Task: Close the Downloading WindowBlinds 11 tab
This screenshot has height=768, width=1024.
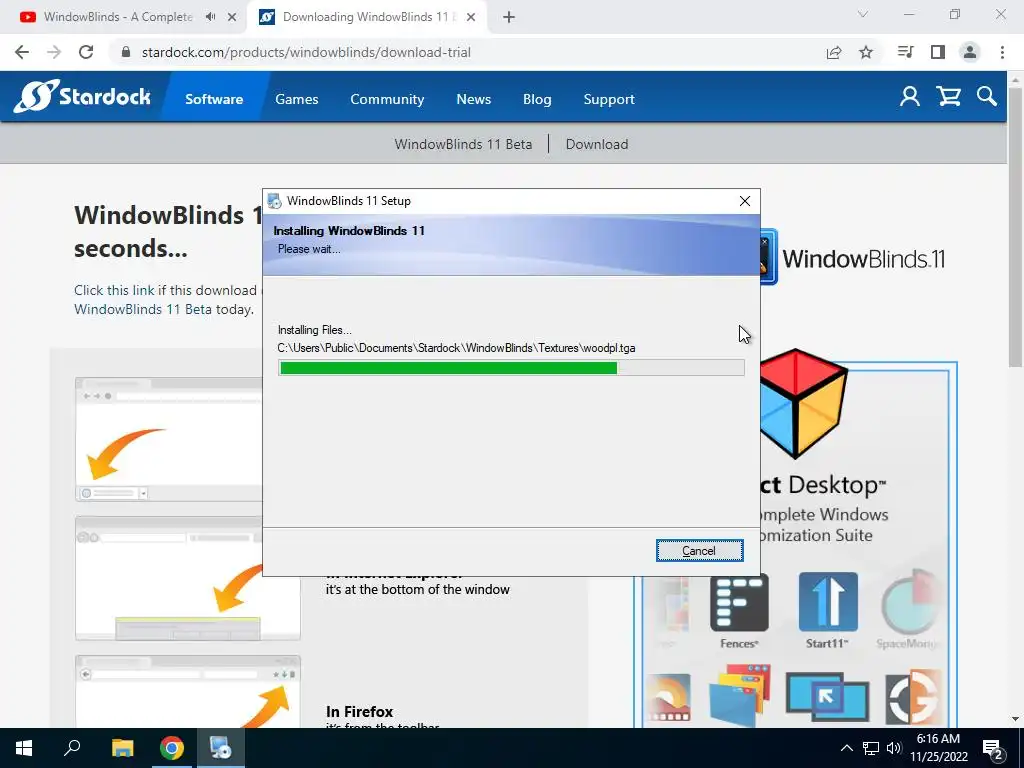Action: (x=471, y=17)
